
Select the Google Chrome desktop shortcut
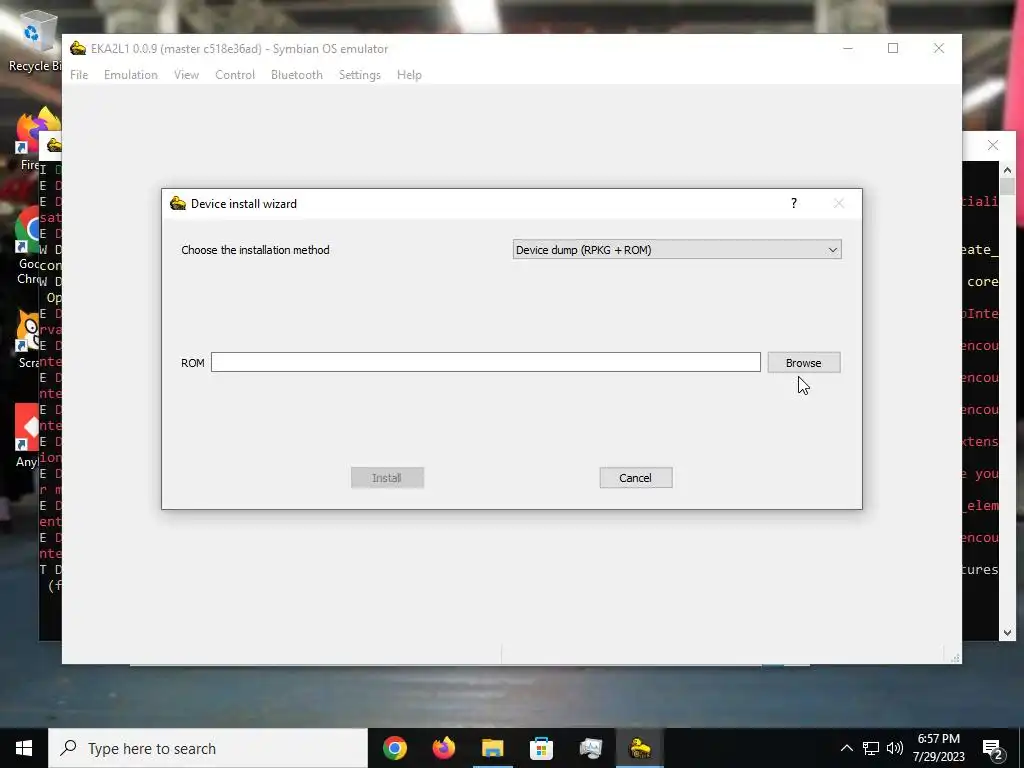pyautogui.click(x=29, y=247)
